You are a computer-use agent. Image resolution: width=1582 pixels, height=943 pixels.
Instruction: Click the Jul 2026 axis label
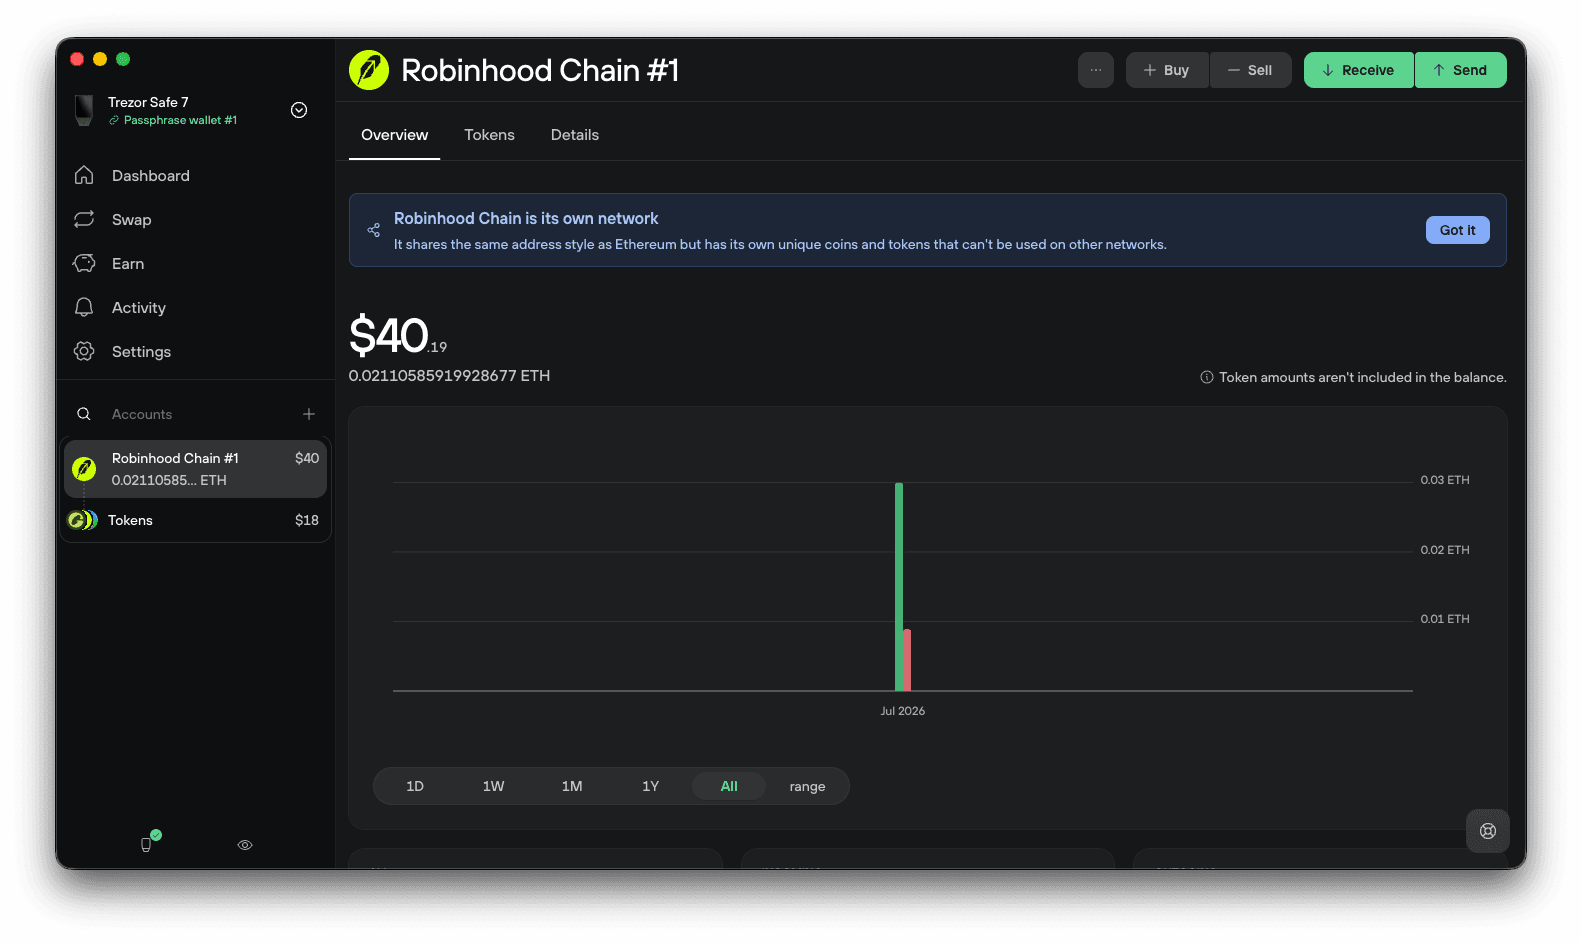[902, 711]
